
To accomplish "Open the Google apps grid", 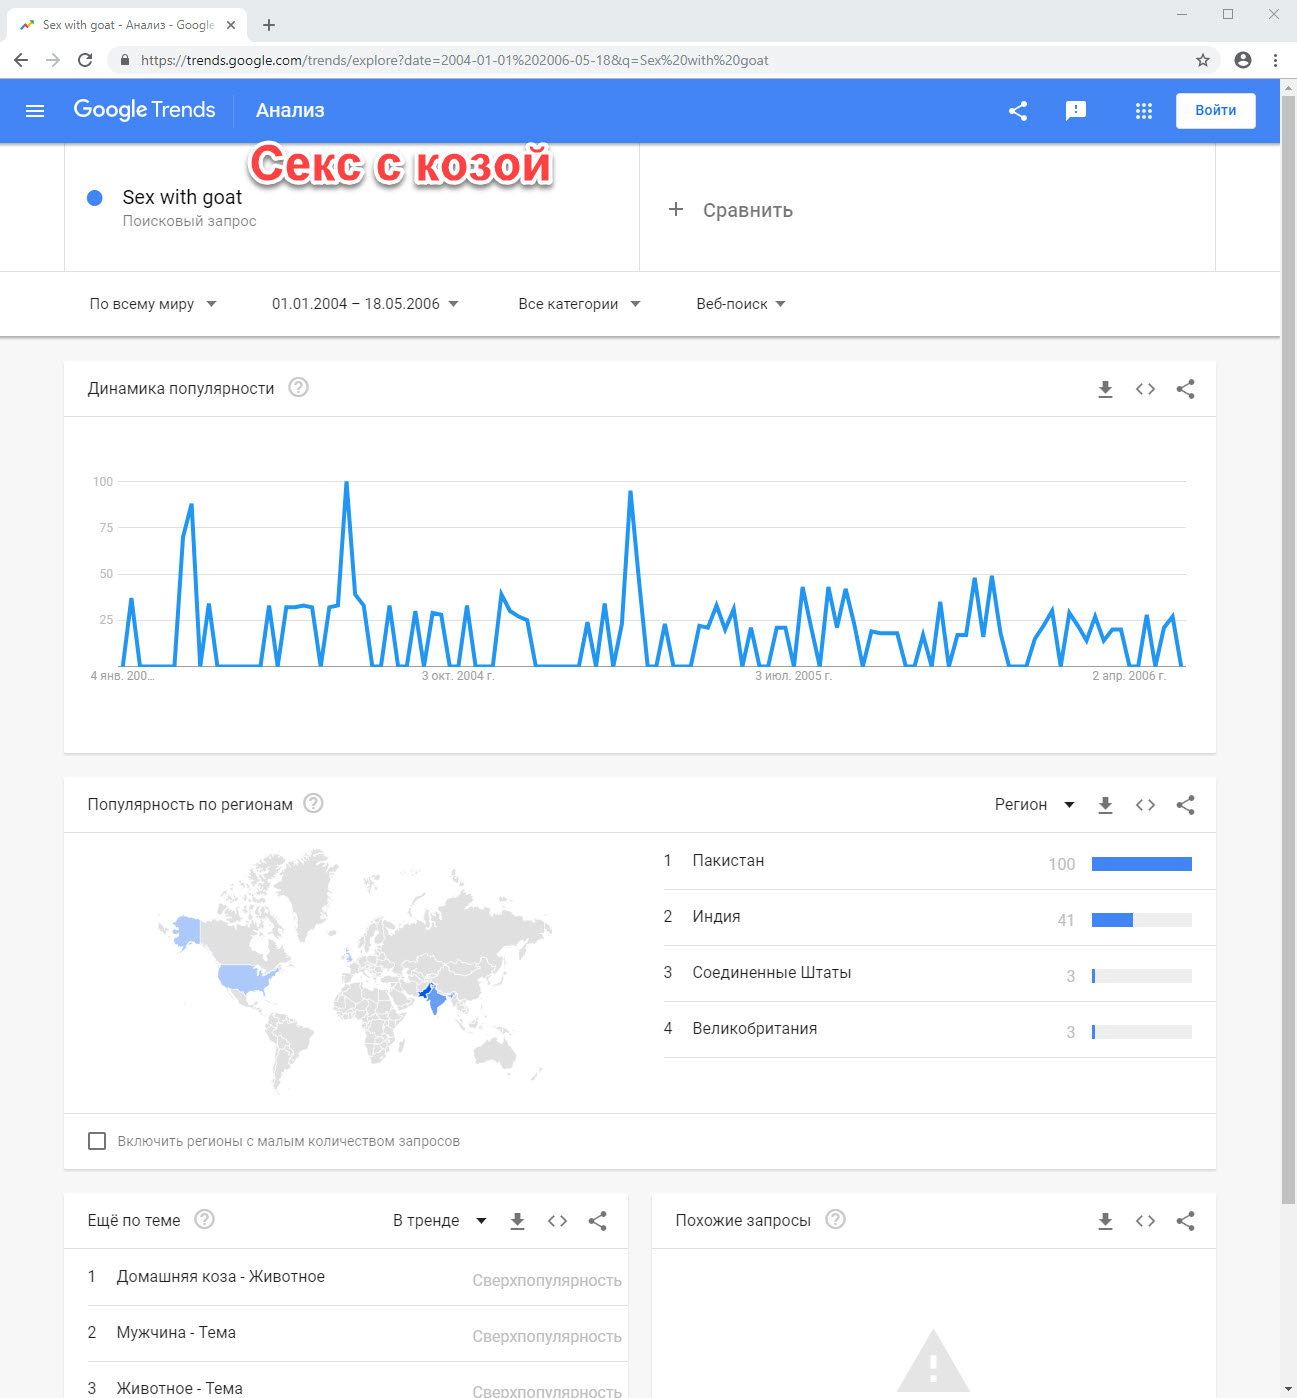I will 1144,111.
